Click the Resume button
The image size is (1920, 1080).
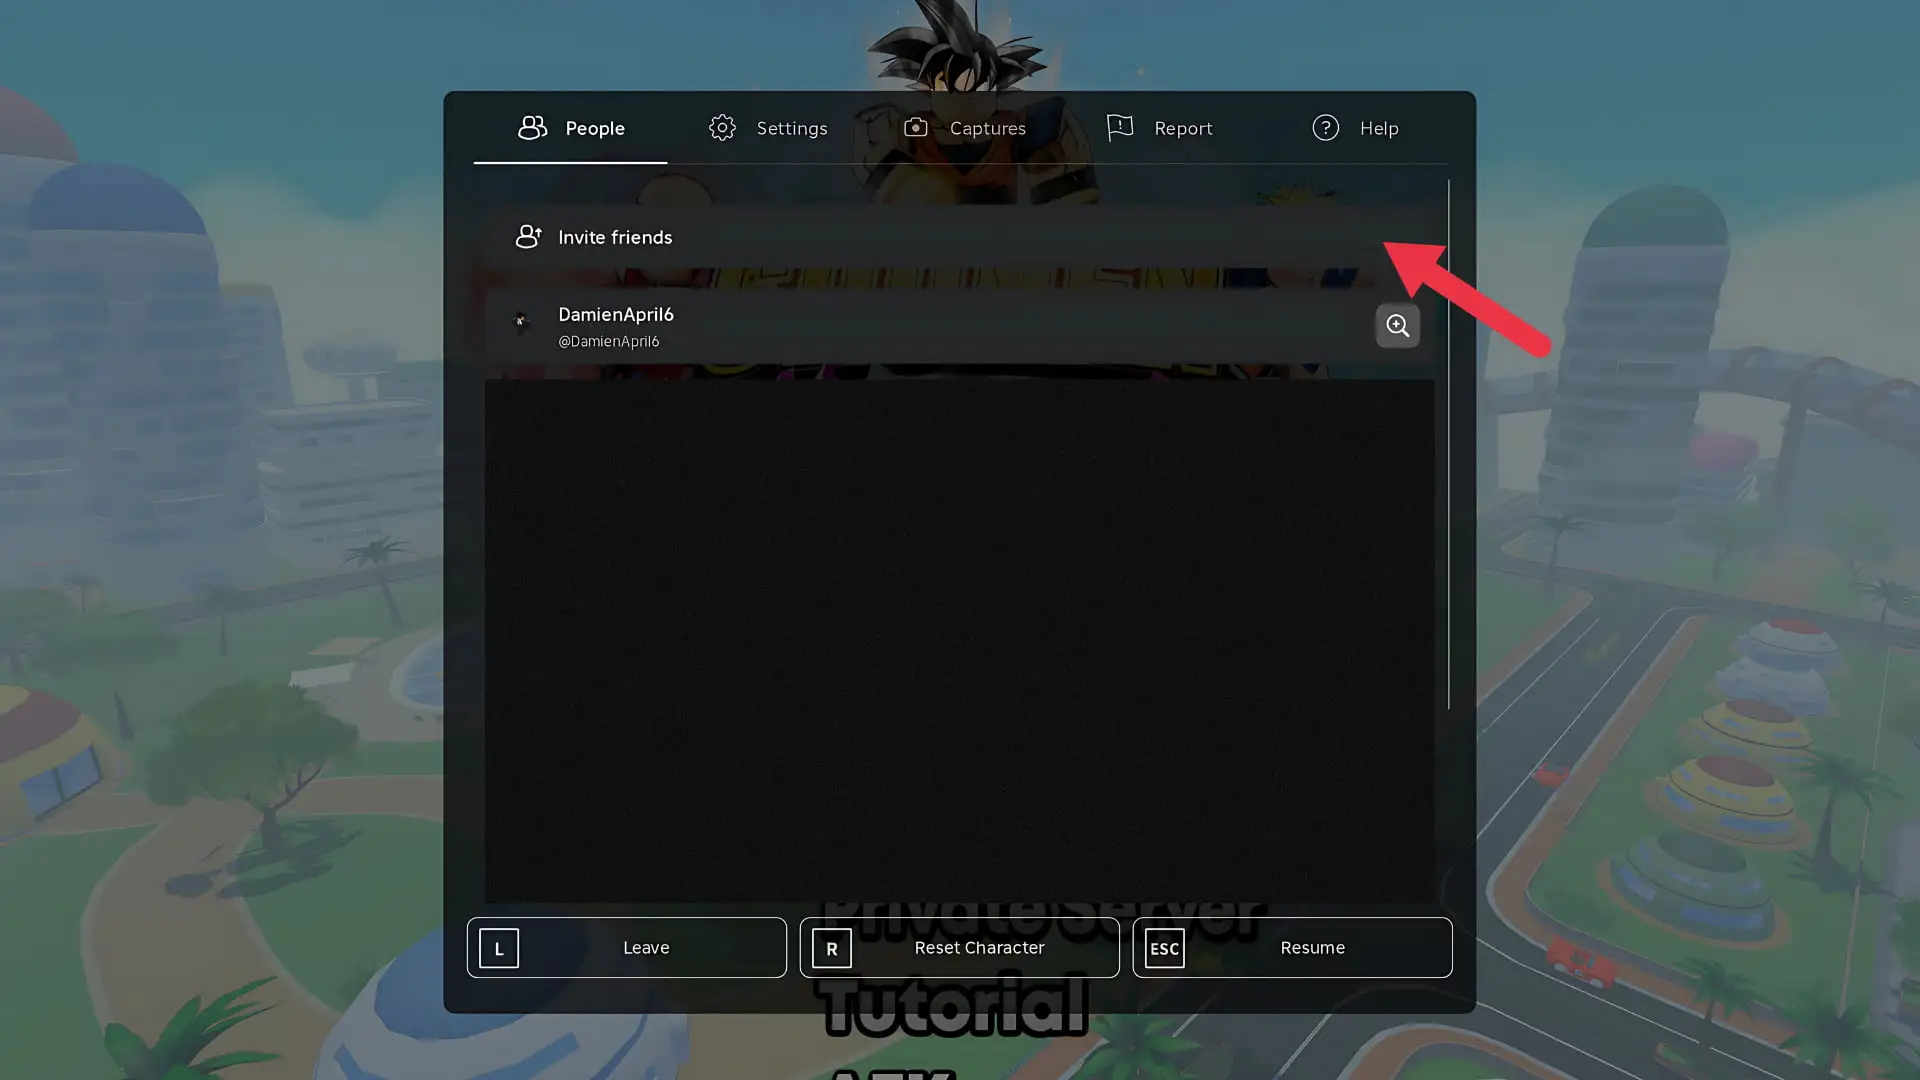click(x=1292, y=947)
